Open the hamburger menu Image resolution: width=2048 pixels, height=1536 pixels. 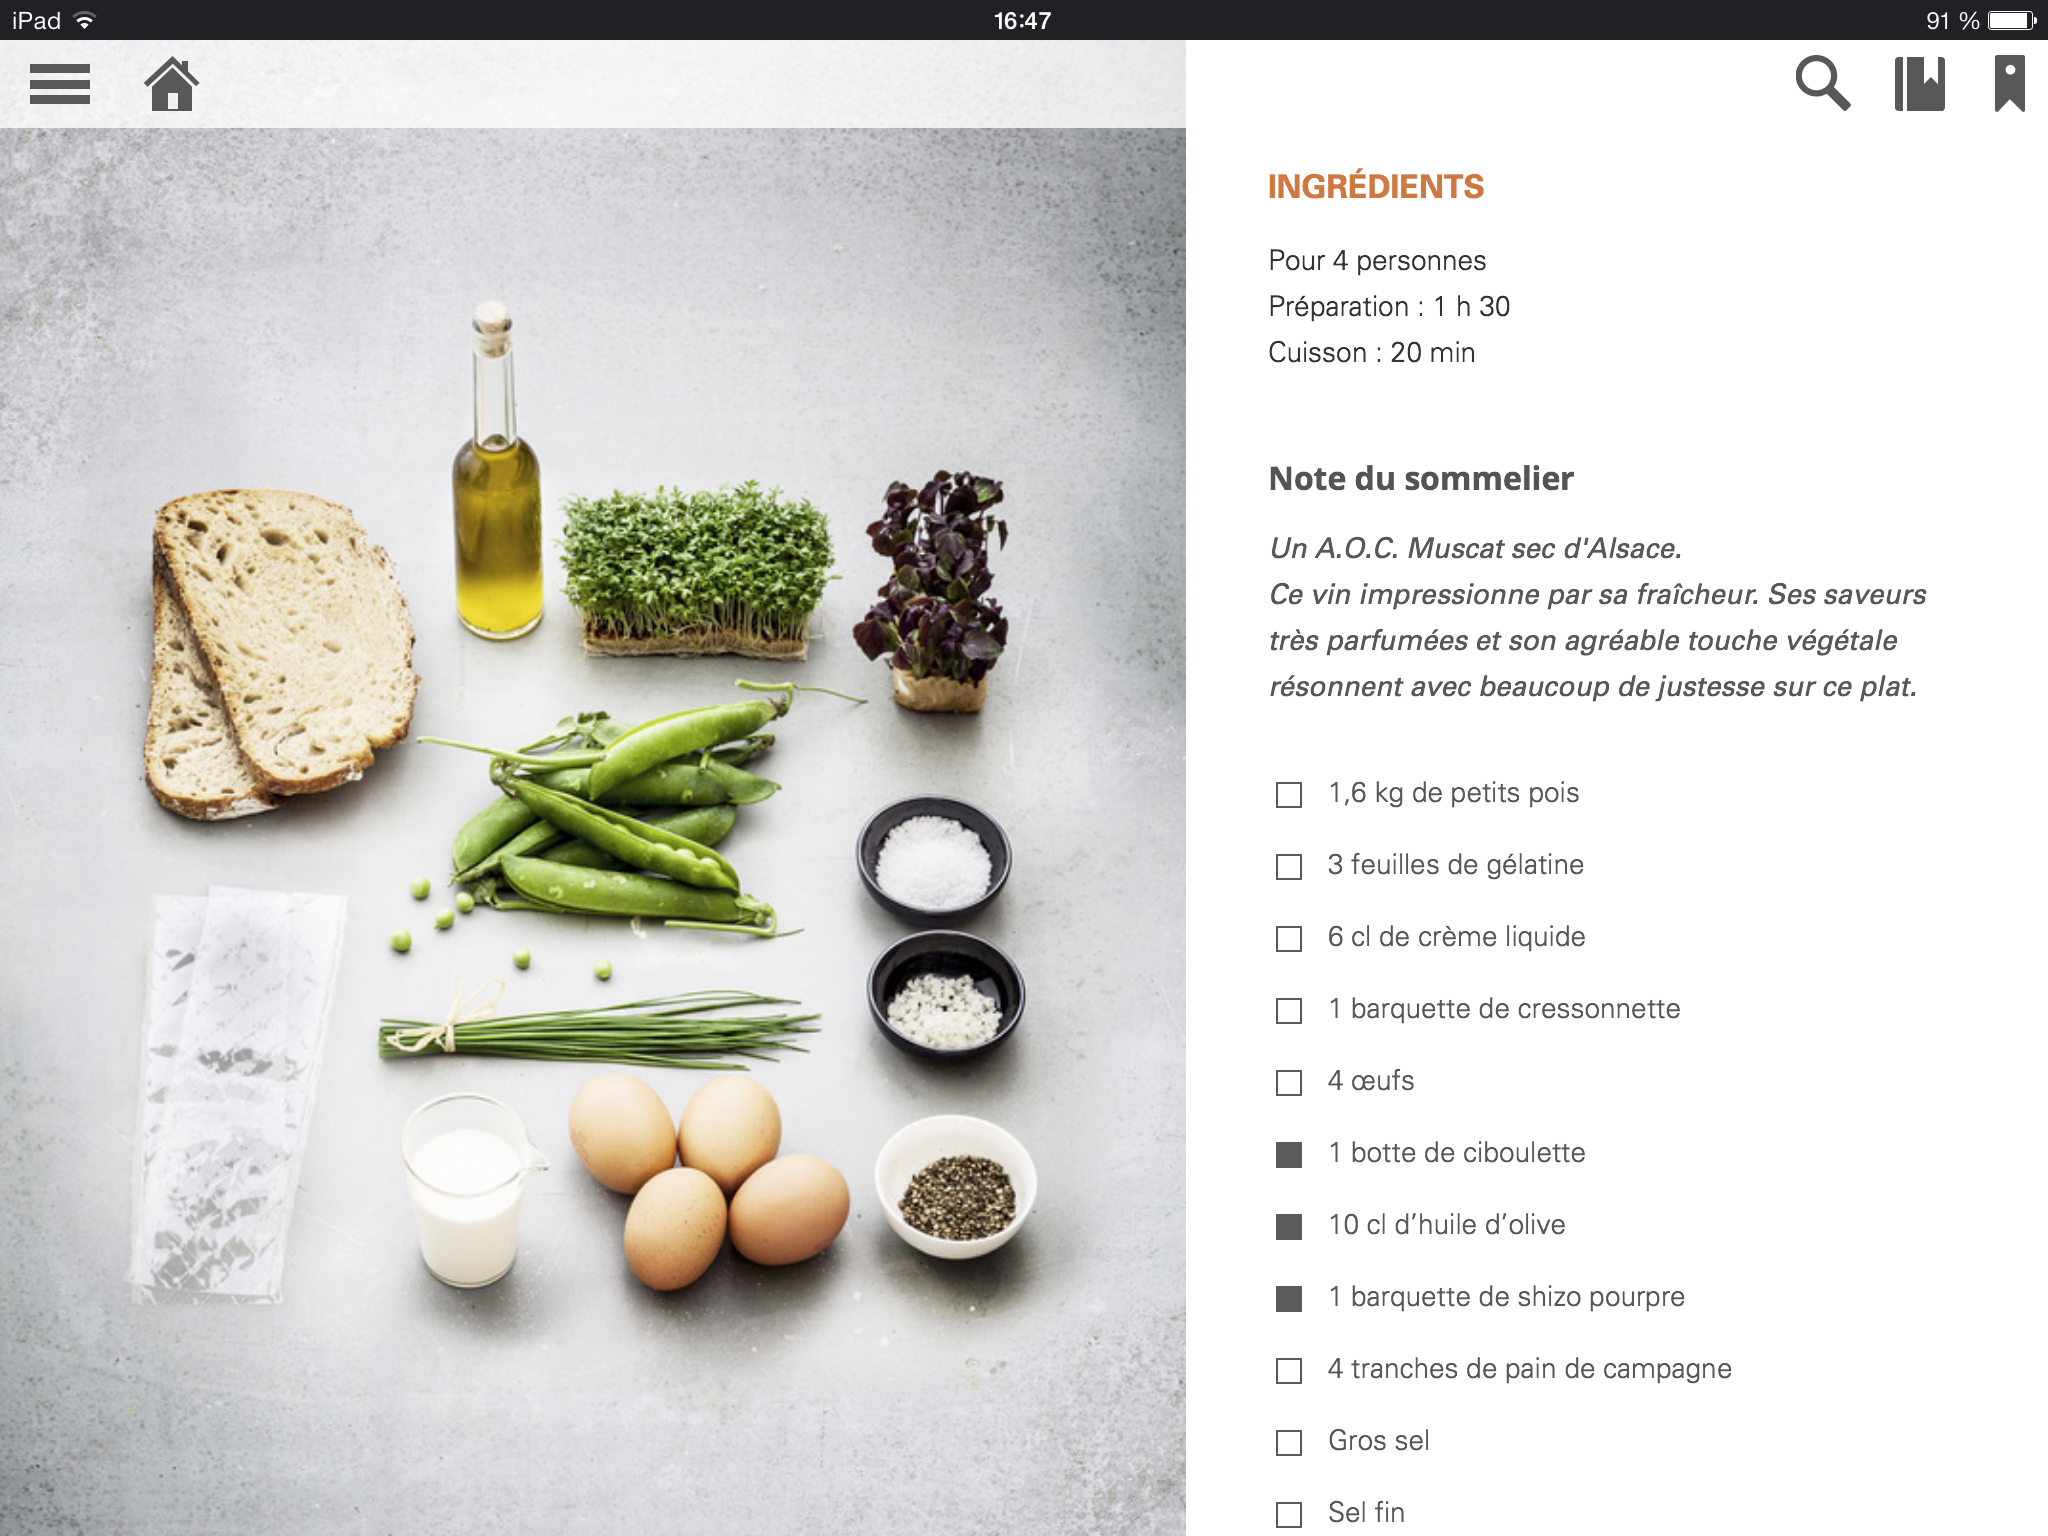(60, 84)
